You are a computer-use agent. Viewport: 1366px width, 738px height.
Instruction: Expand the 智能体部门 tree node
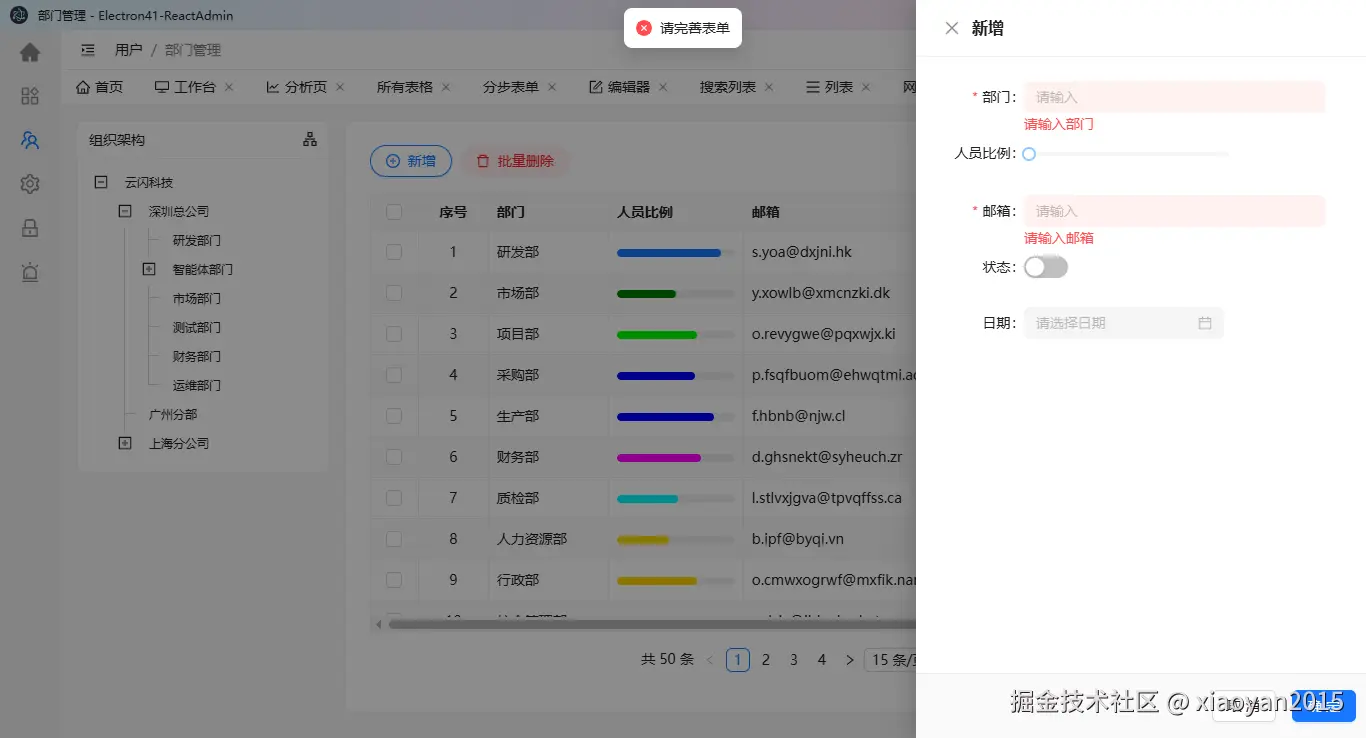click(149, 270)
